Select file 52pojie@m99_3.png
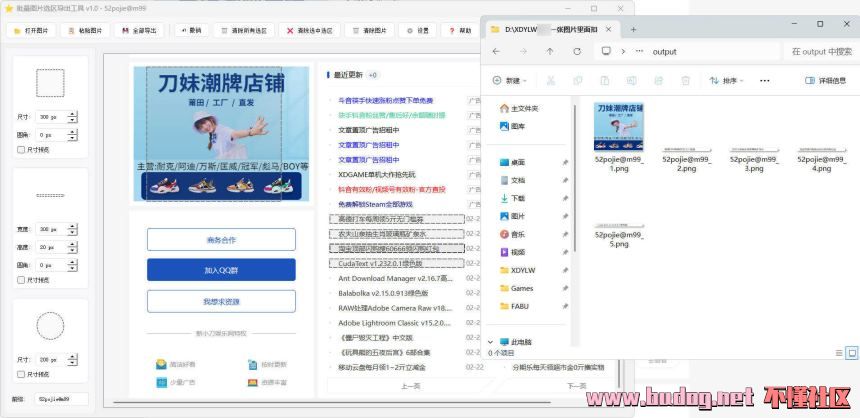 (754, 159)
